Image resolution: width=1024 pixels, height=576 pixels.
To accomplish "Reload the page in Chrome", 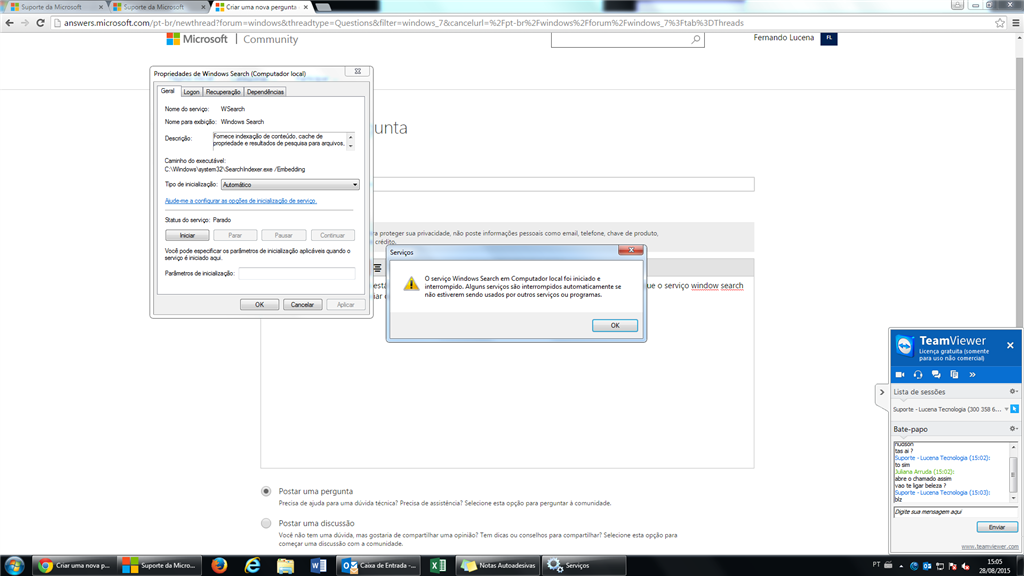I will pos(40,23).
